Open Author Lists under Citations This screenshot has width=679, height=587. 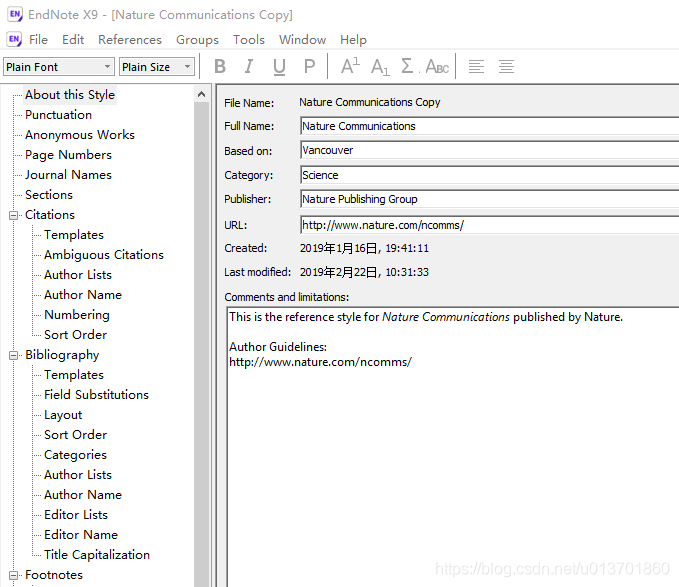(78, 274)
